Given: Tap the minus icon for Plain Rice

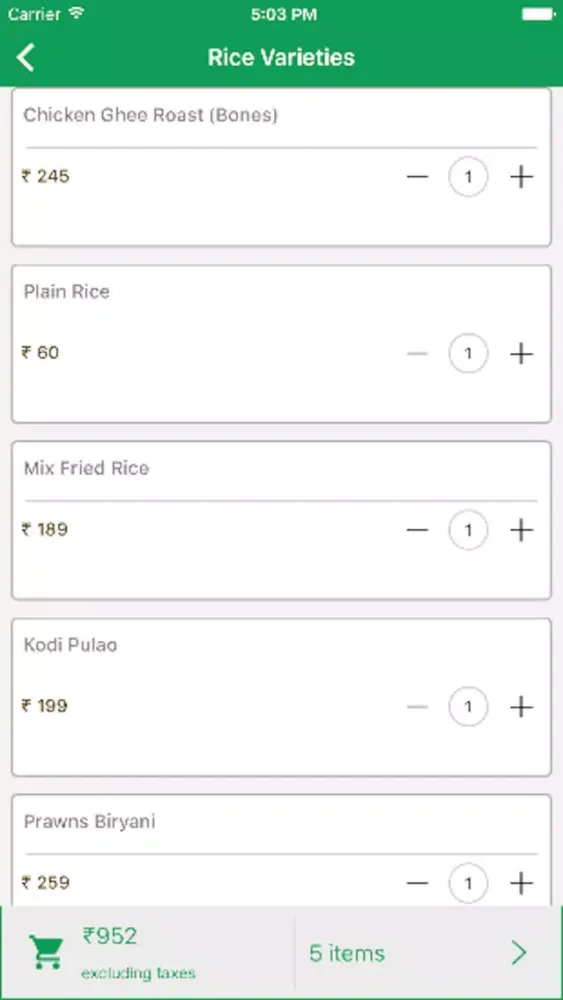Looking at the screenshot, I should pyautogui.click(x=417, y=353).
